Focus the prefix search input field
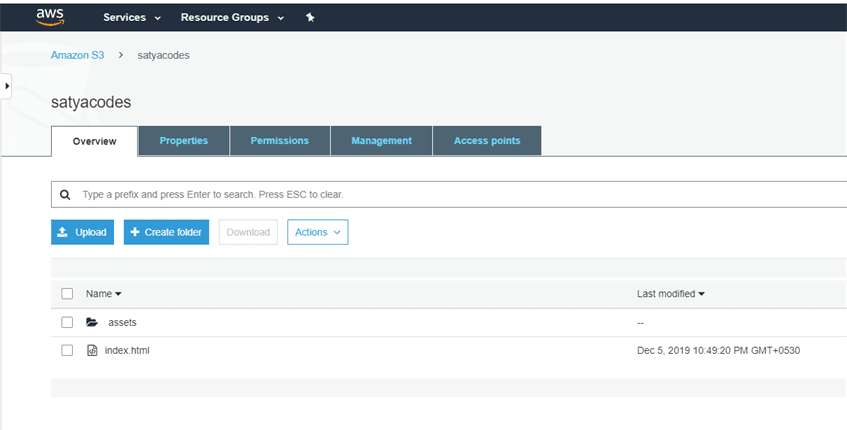The image size is (847, 430). [x=450, y=194]
